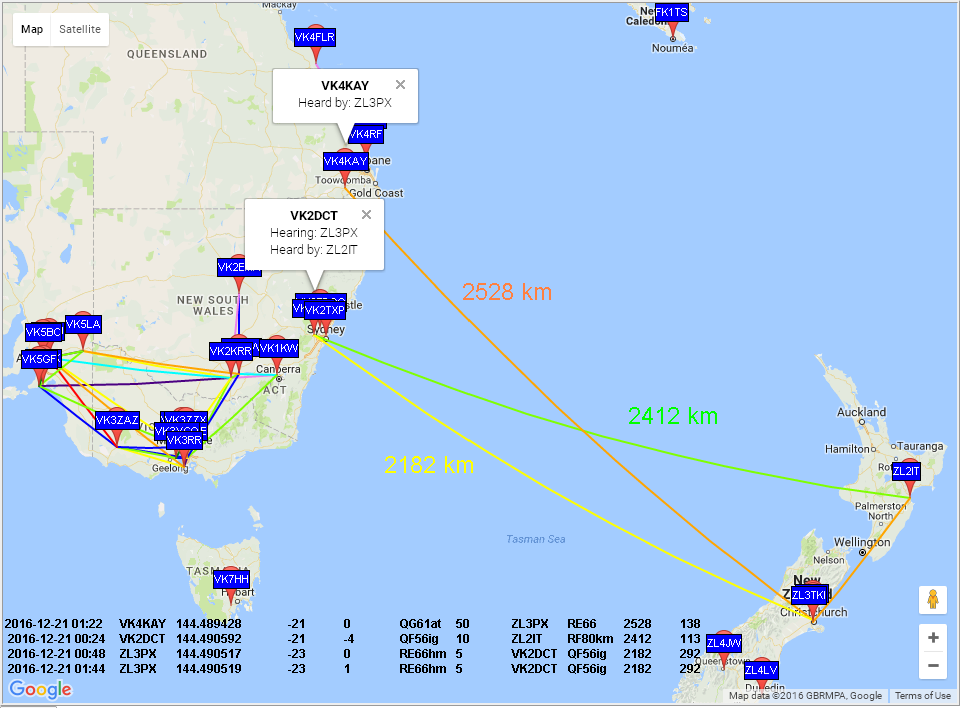The width and height of the screenshot is (961, 708).
Task: Click the Street View pegman icon
Action: point(933,600)
